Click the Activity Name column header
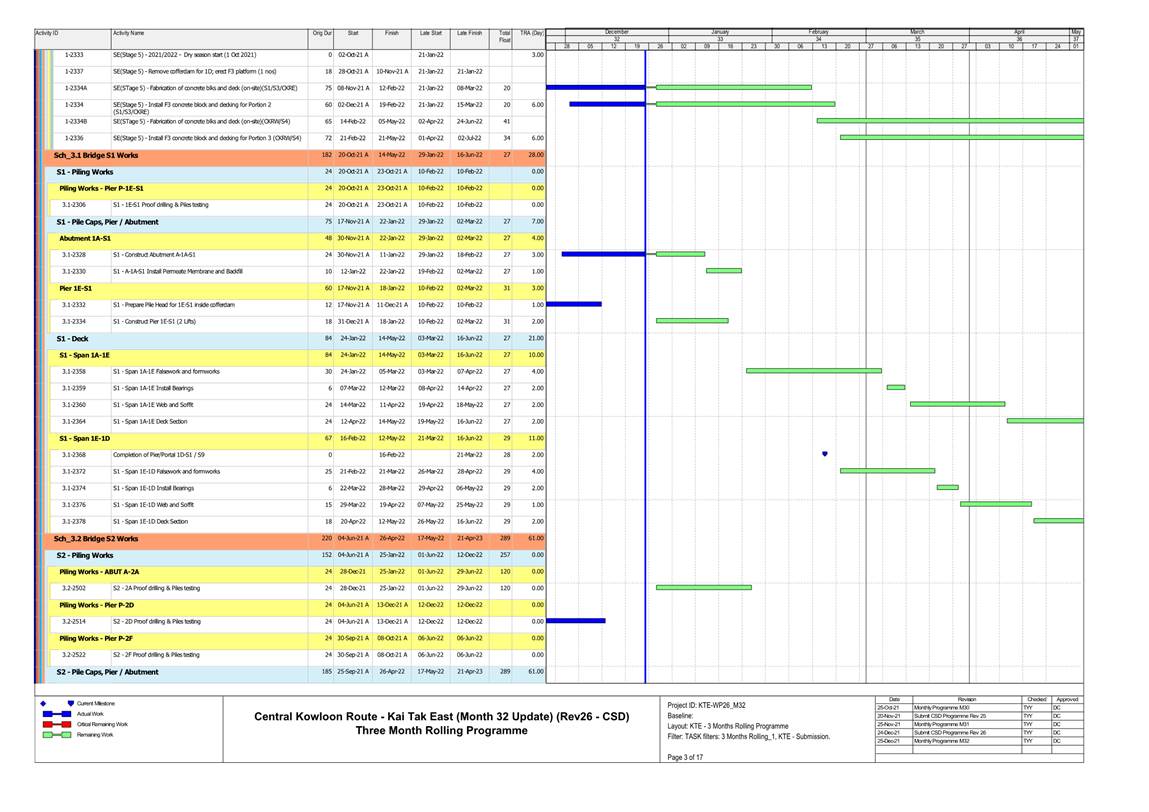1149x812 pixels. 128,33
